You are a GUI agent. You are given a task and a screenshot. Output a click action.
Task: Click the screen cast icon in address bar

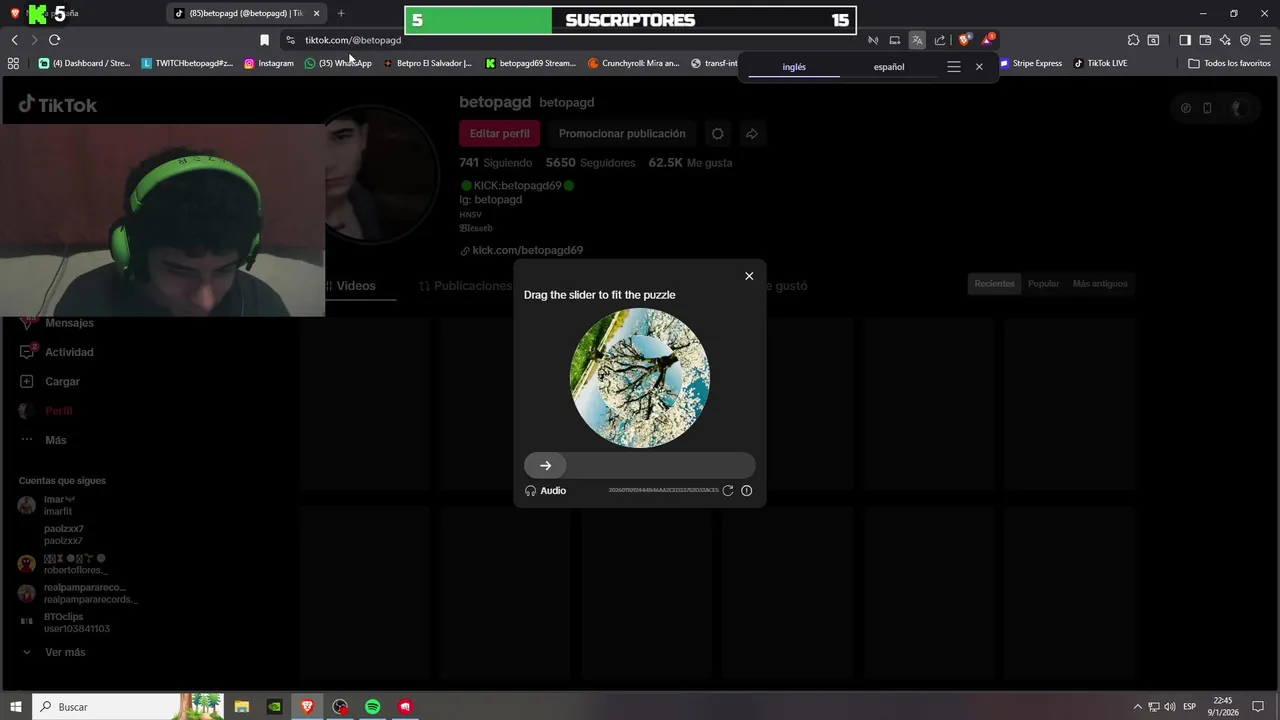(895, 40)
